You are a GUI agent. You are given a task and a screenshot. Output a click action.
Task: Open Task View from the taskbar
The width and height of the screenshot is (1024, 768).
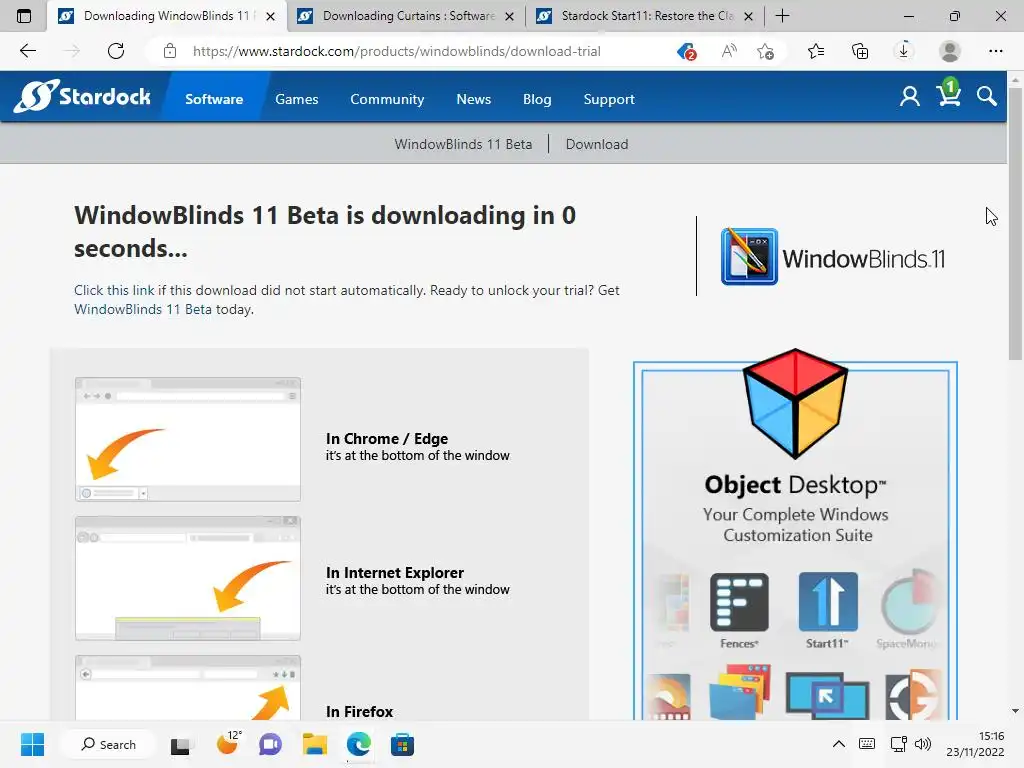180,745
